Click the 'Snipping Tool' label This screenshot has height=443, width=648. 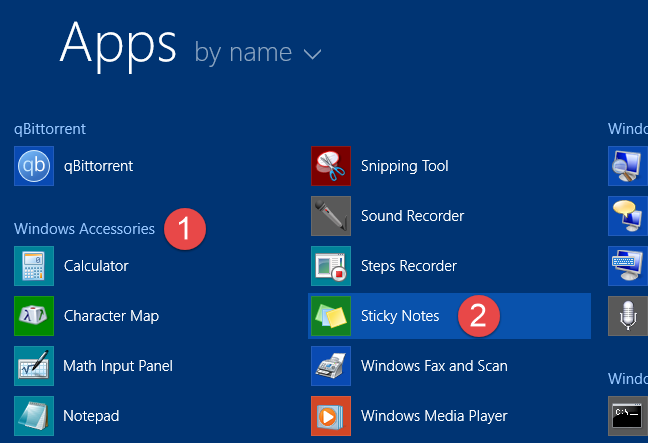405,167
